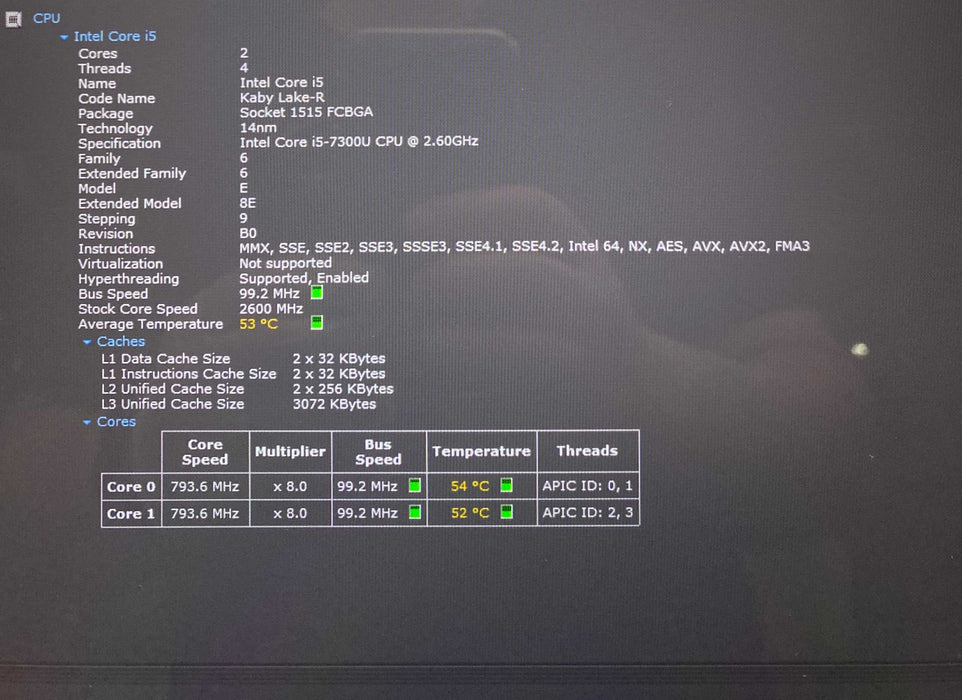
Task: Click Core 1 bus speed green indicator
Action: pos(414,513)
